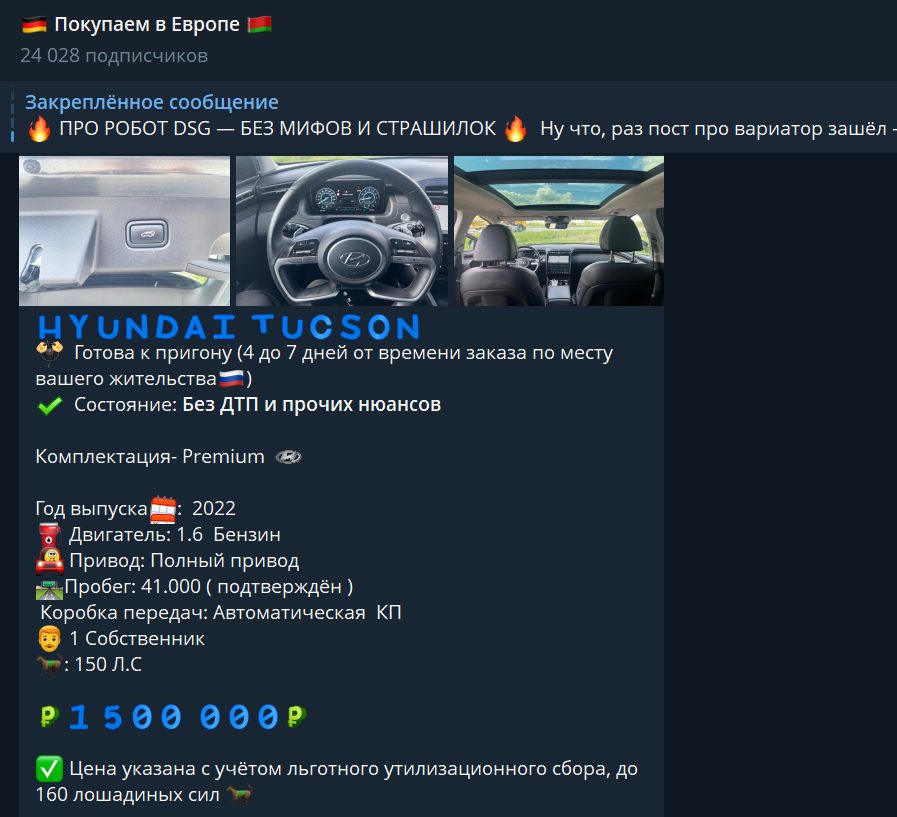This screenshot has height=817, width=897.
Task: Click the Belarus flag emoji in channel title
Action: pos(259,25)
